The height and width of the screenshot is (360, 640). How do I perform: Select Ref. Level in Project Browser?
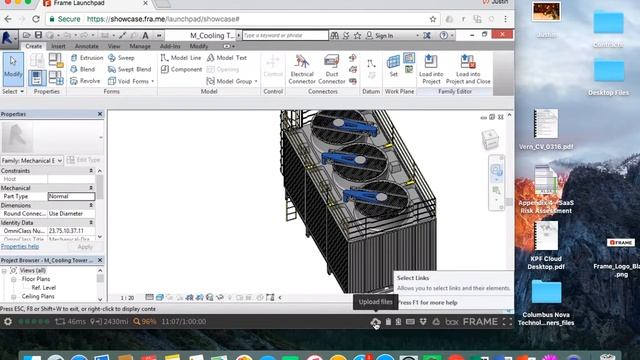tap(44, 288)
